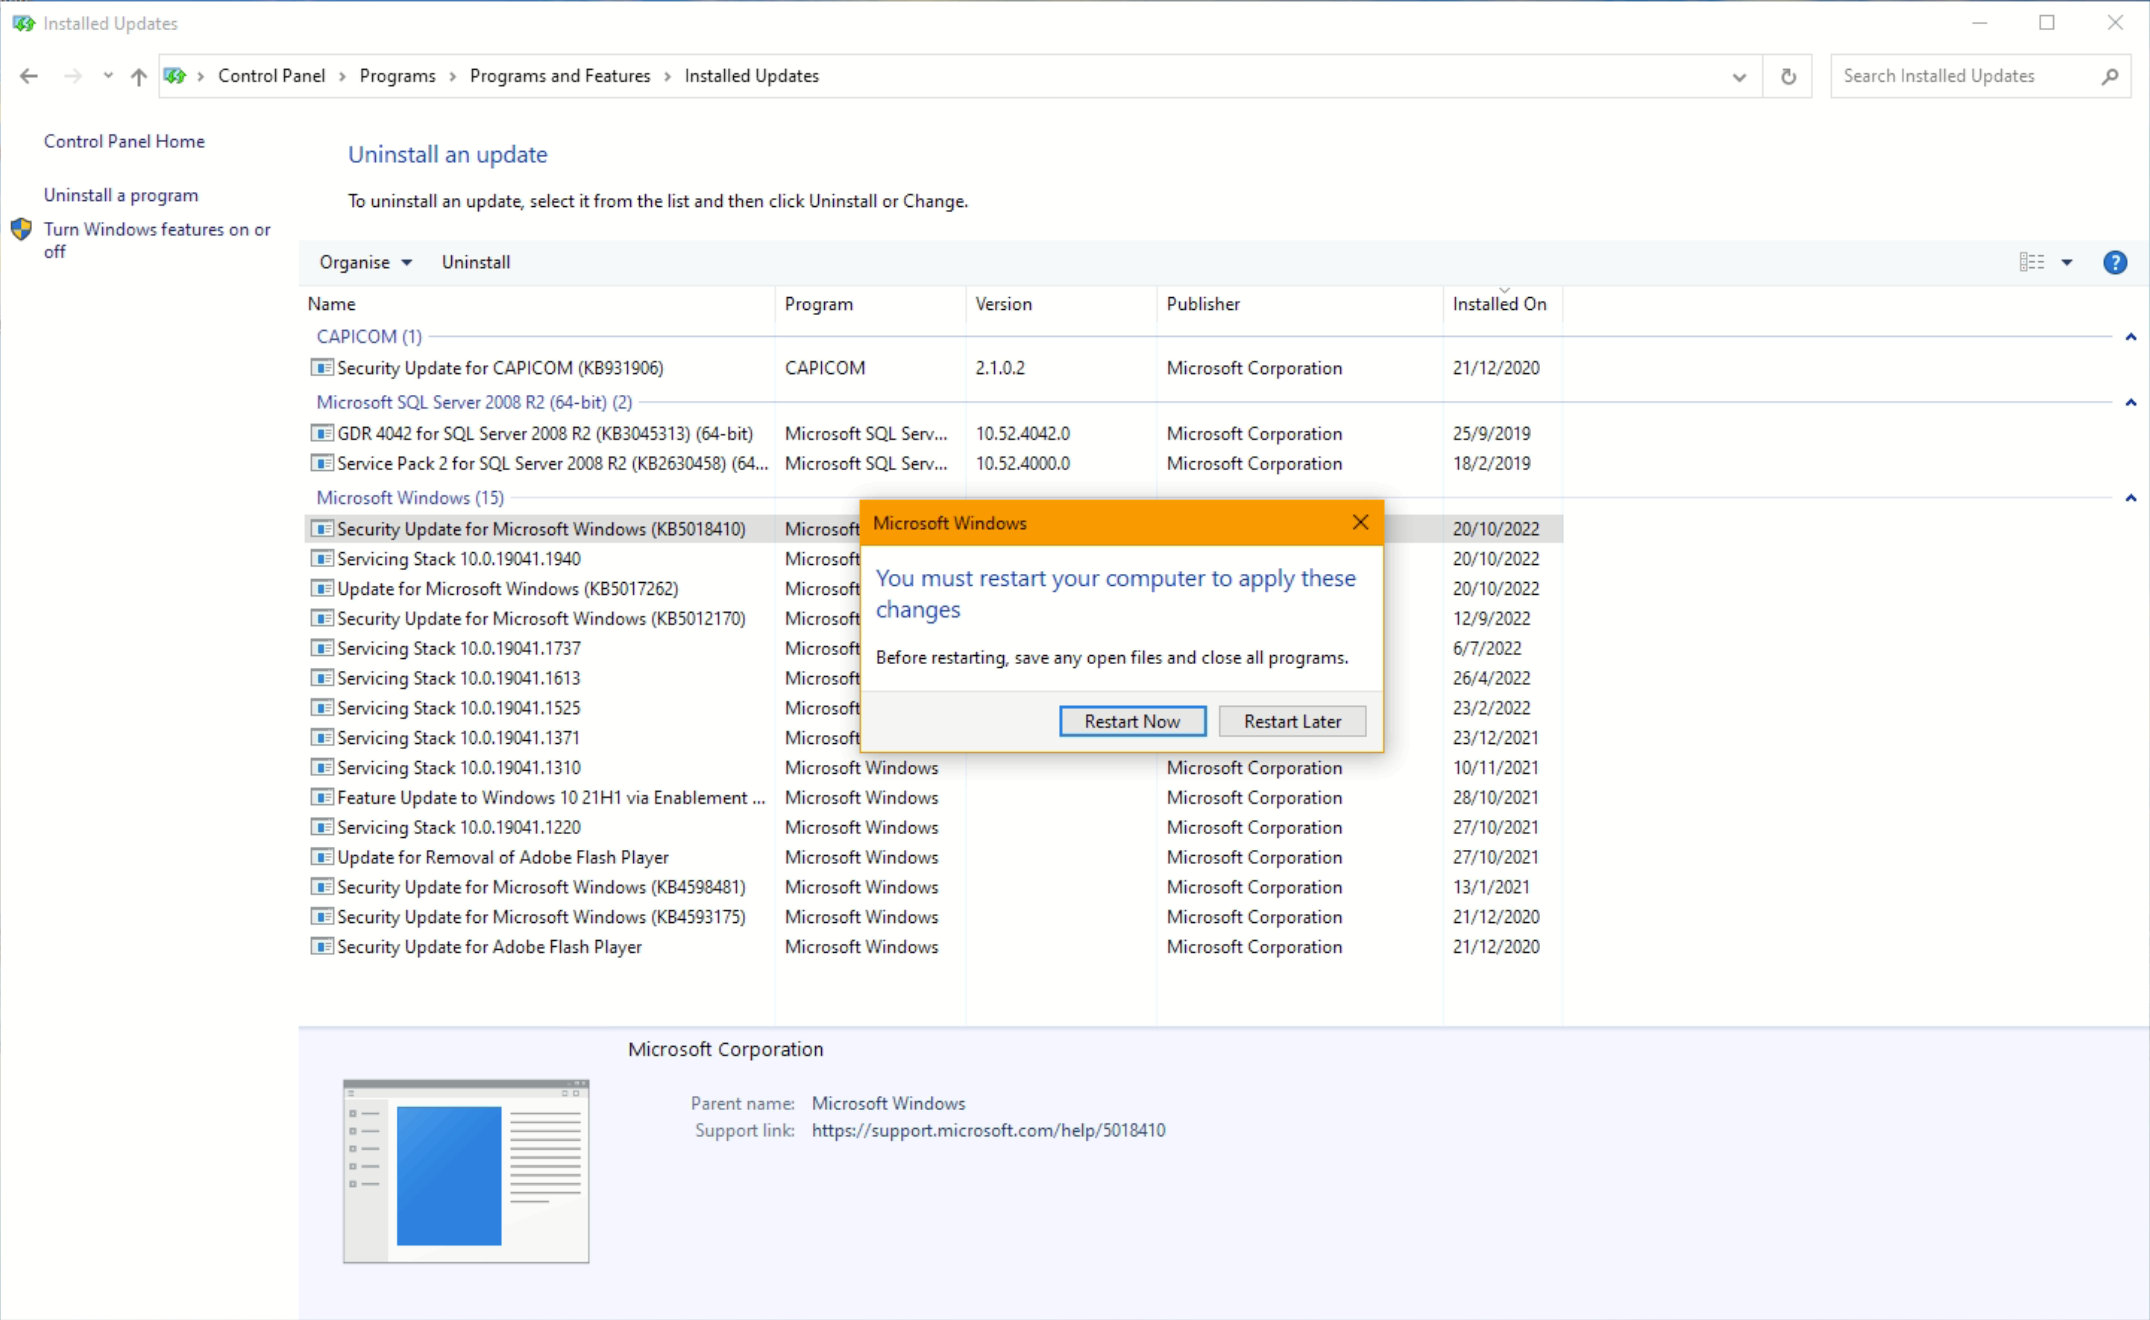Screen dimensions: 2150x1320
Task: Open the address bar history dropdown
Action: click(1739, 76)
